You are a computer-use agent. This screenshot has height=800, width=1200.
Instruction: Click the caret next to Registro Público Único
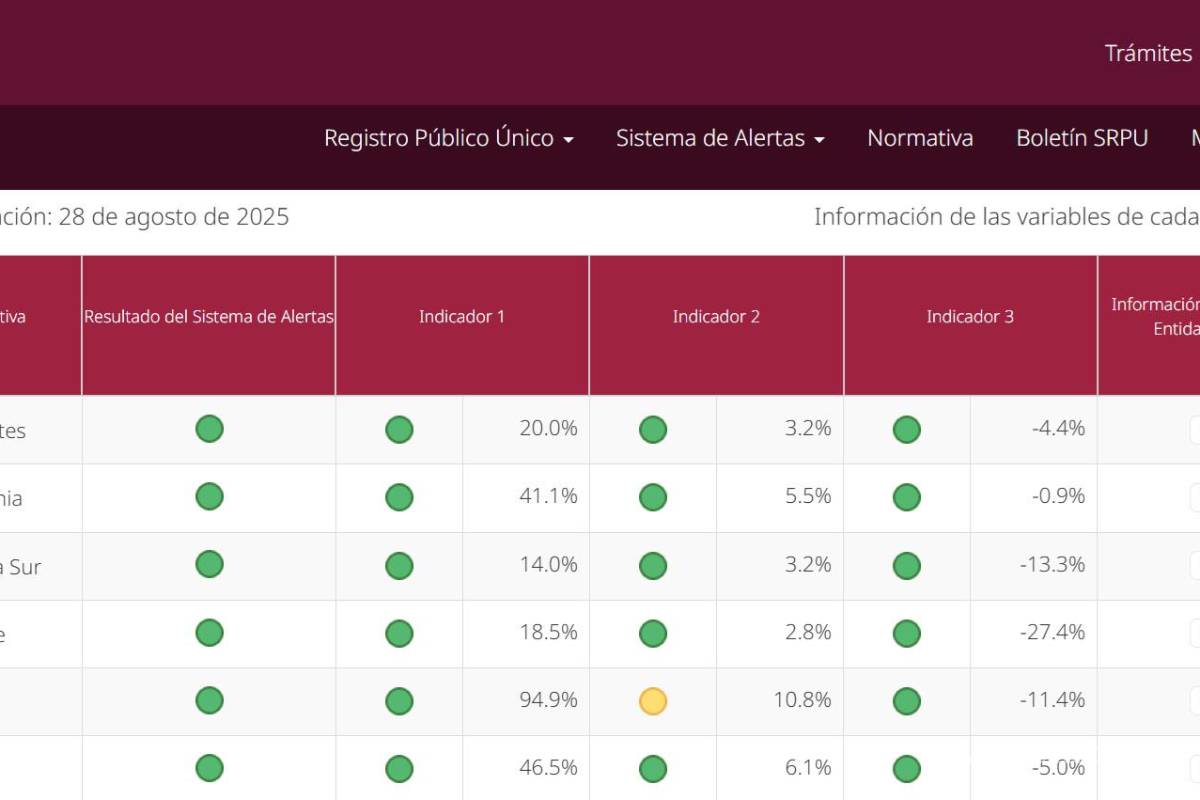[x=570, y=140]
